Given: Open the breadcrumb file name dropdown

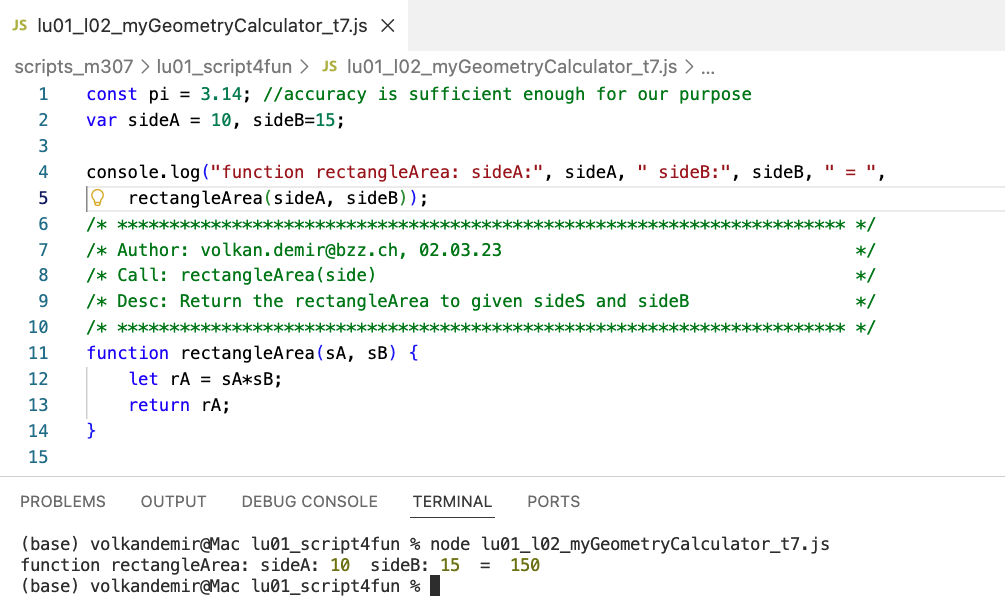Looking at the screenshot, I should [x=512, y=68].
